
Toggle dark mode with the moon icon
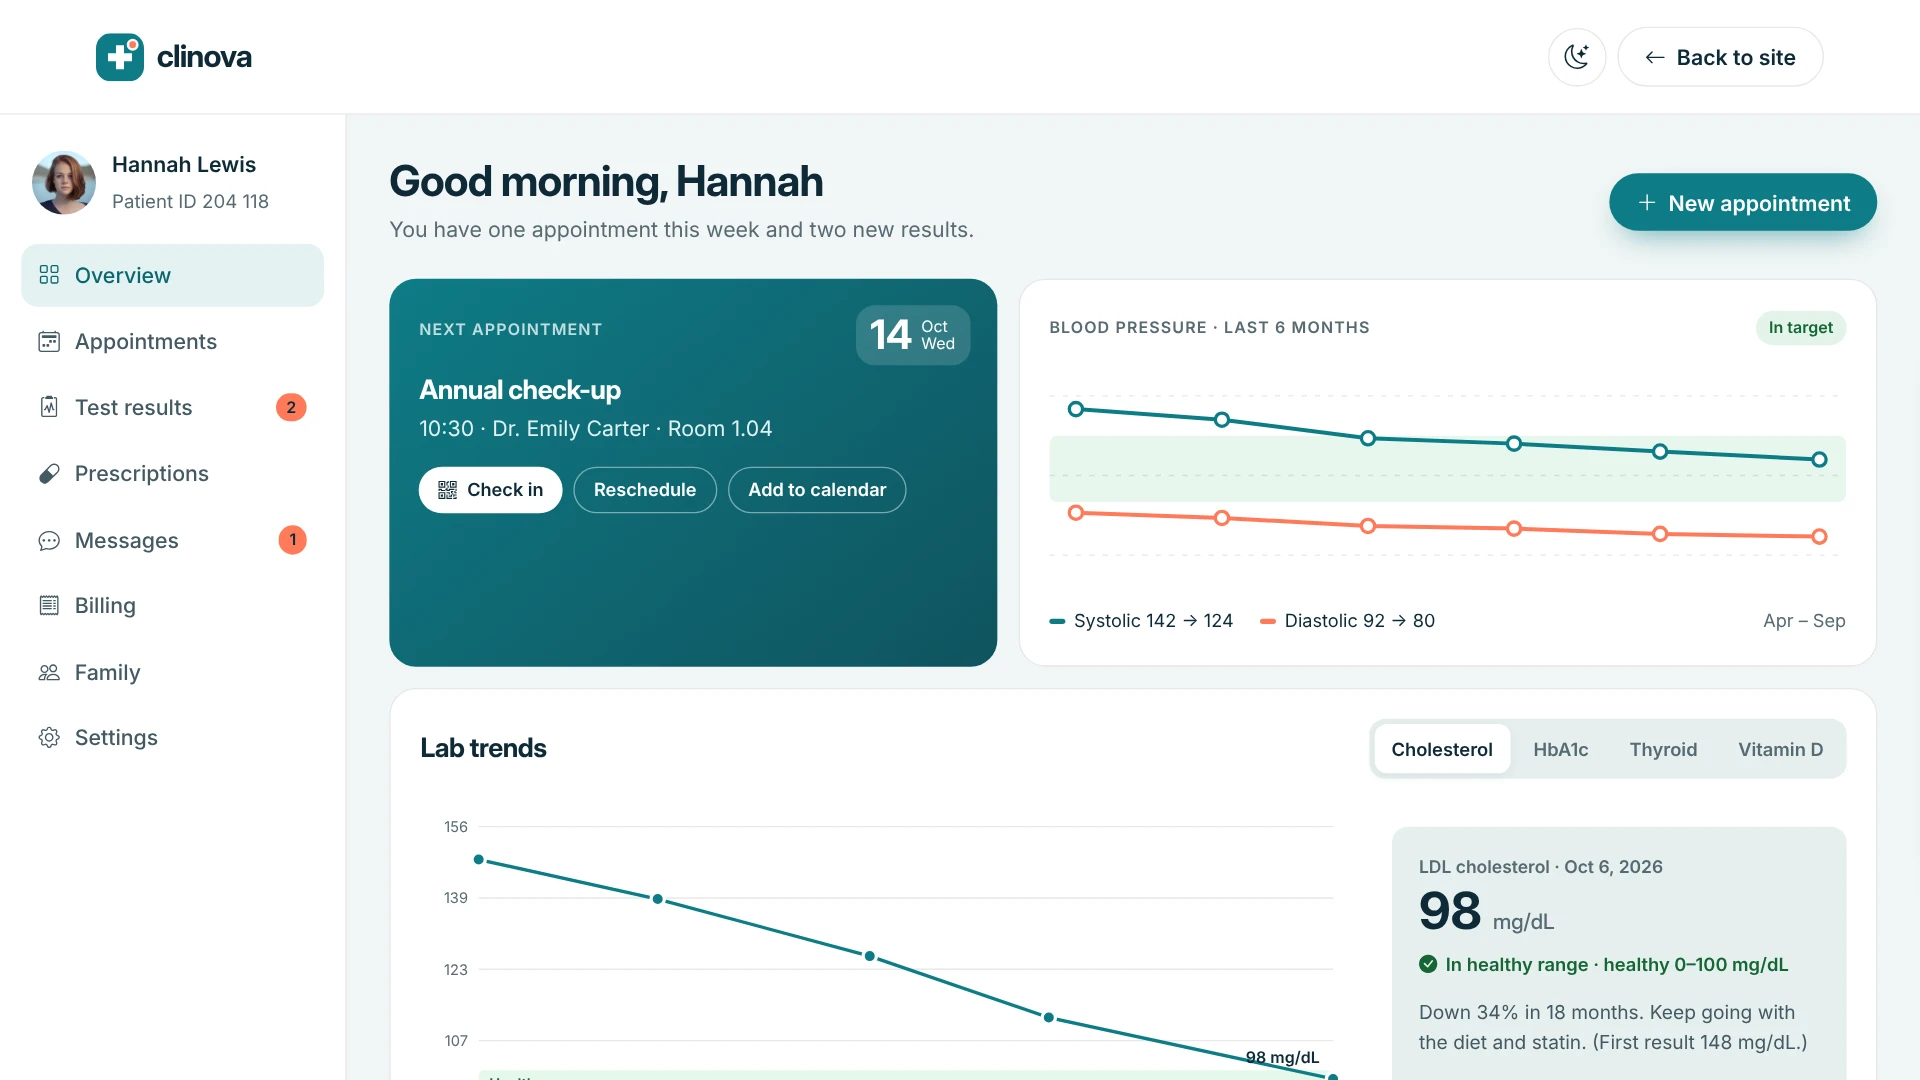coord(1577,57)
